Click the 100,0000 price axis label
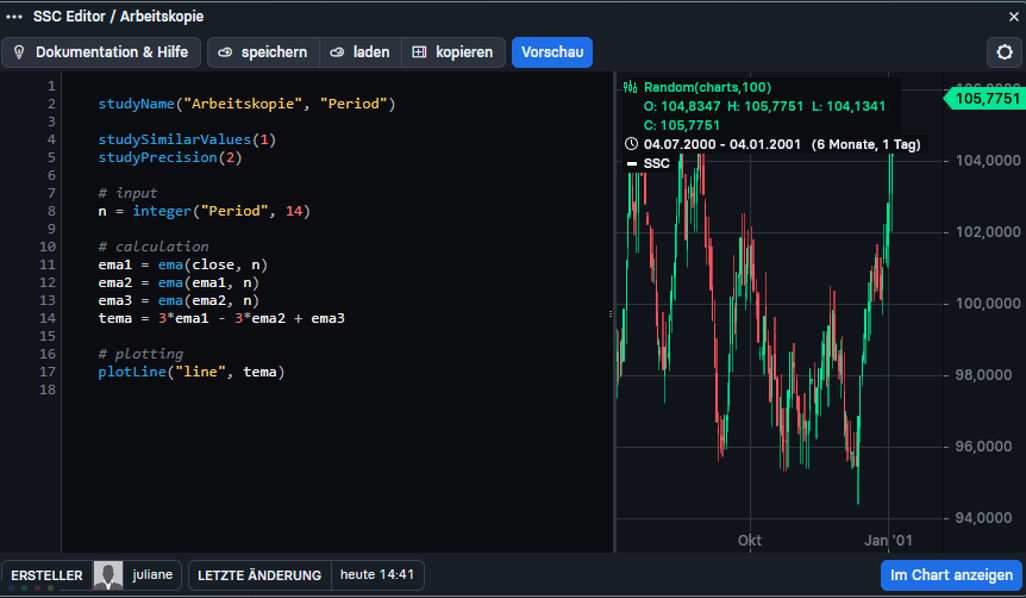The image size is (1026, 598). [x=988, y=304]
